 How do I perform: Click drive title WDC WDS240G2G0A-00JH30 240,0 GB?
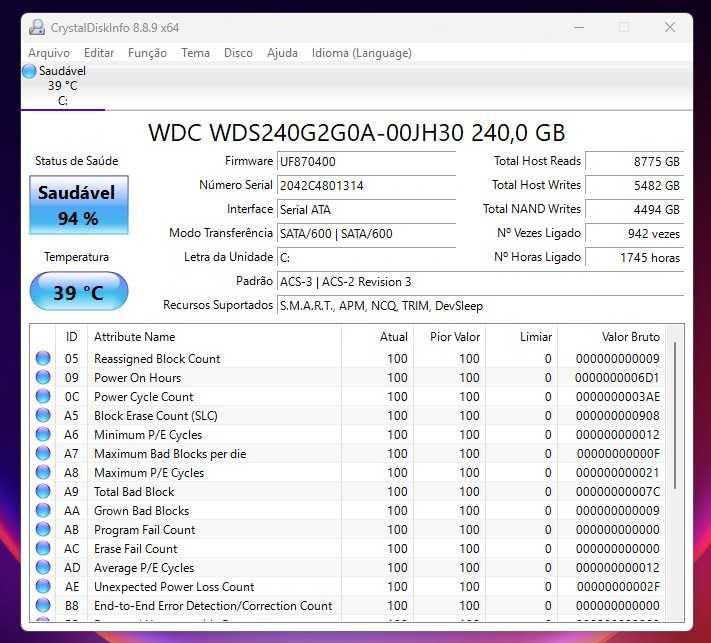pyautogui.click(x=357, y=133)
